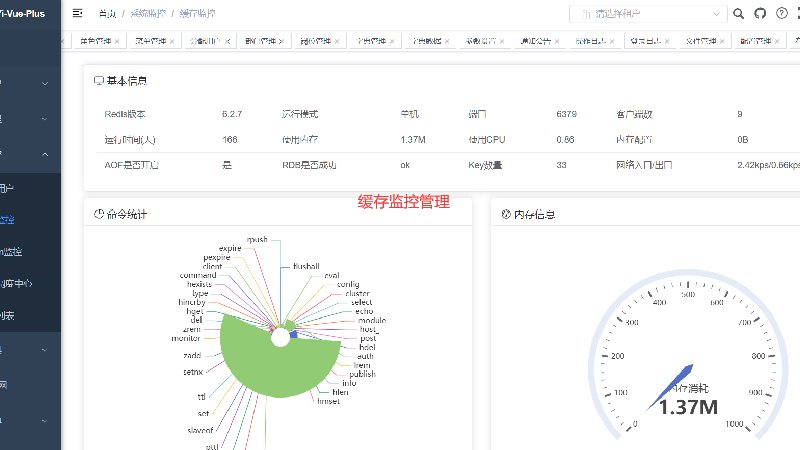Screen dimensions: 800x450
Task: Click the flushall pie label
Action: (306, 266)
